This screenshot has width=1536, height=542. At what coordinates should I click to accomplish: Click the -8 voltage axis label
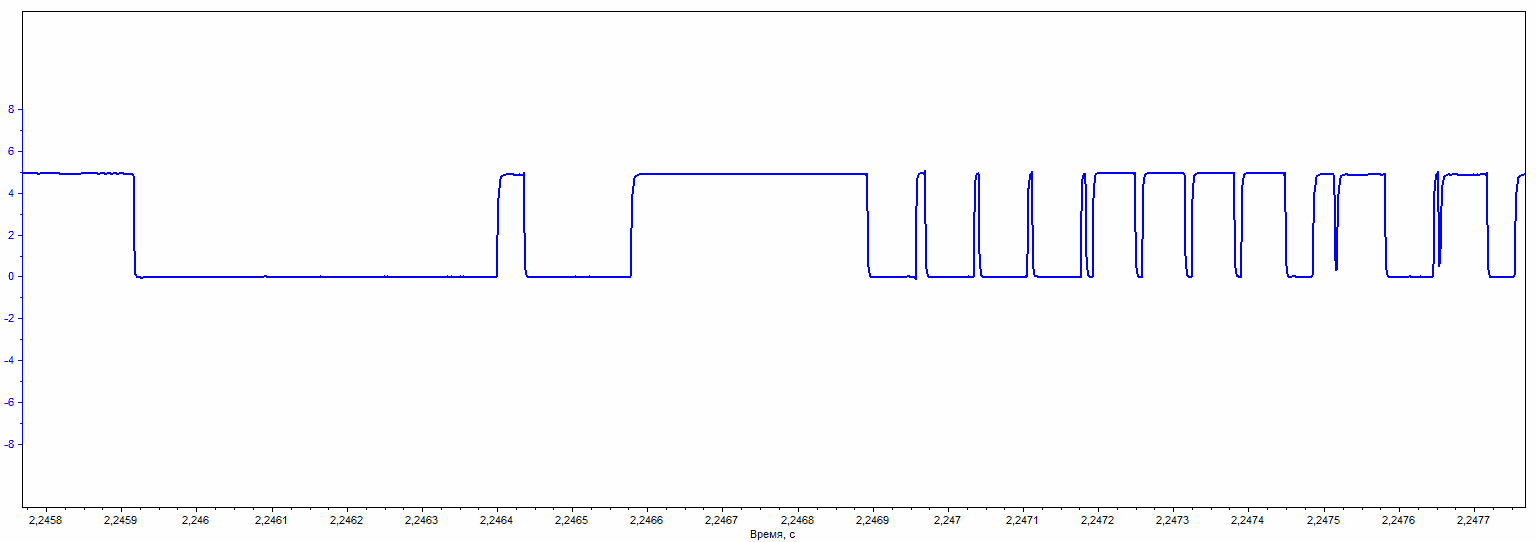(x=10, y=444)
